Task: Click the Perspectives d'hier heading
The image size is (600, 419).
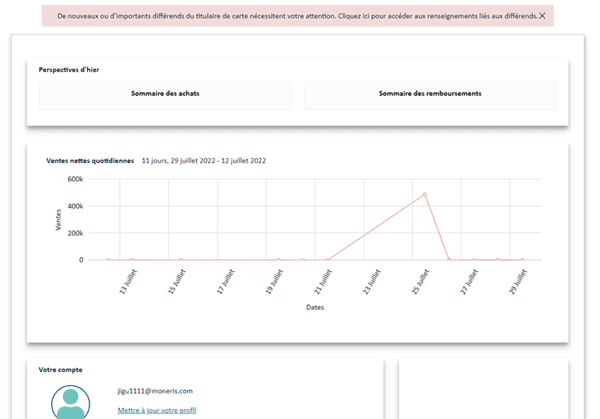Action: [x=69, y=70]
